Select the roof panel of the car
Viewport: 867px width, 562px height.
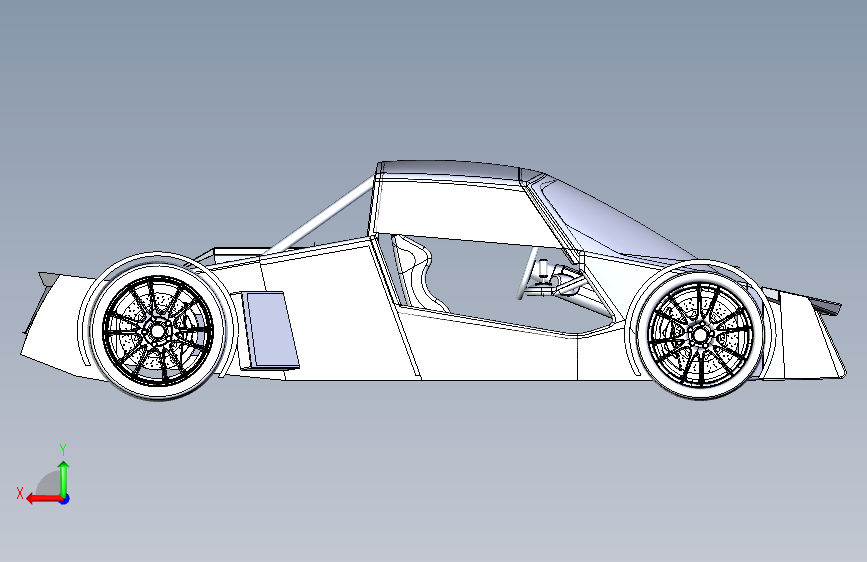[x=449, y=170]
